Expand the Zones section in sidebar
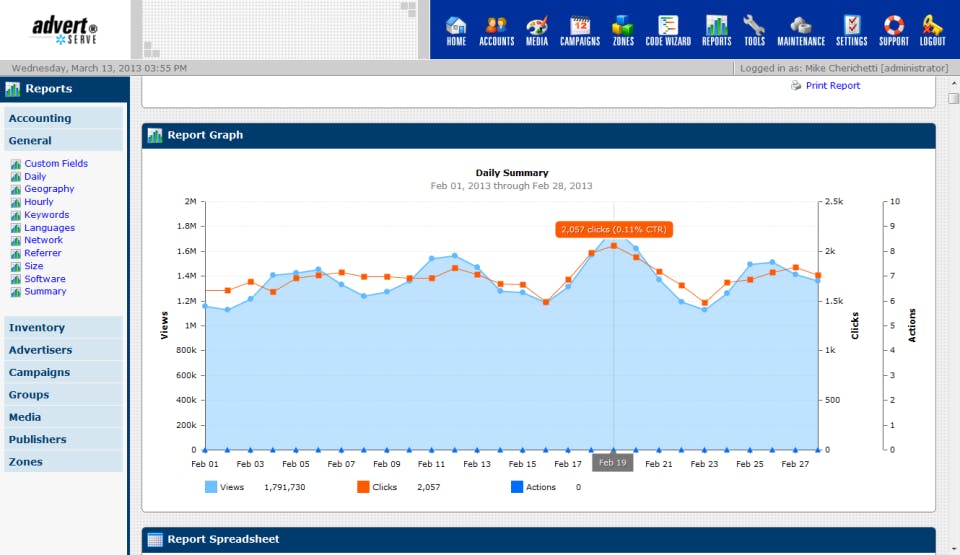 pos(64,462)
